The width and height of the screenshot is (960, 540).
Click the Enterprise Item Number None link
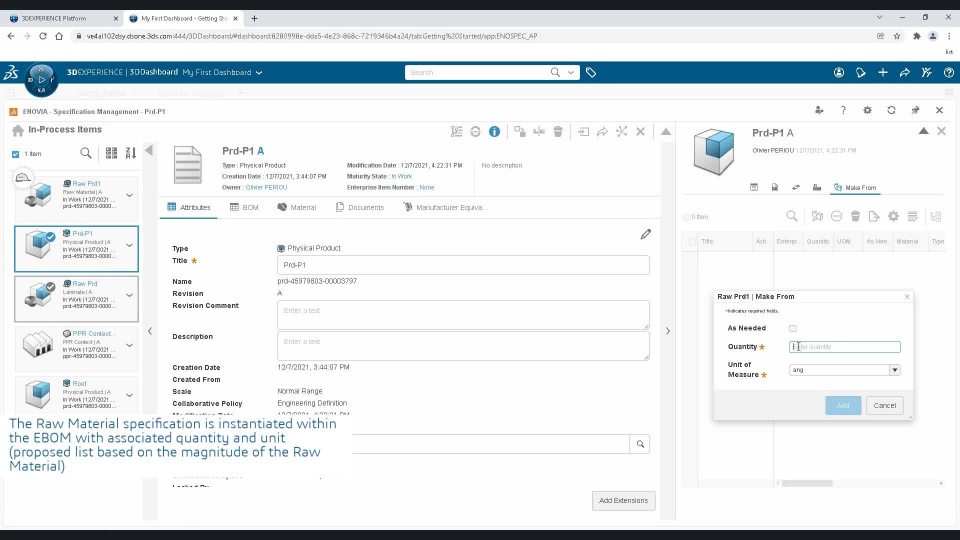click(x=427, y=187)
